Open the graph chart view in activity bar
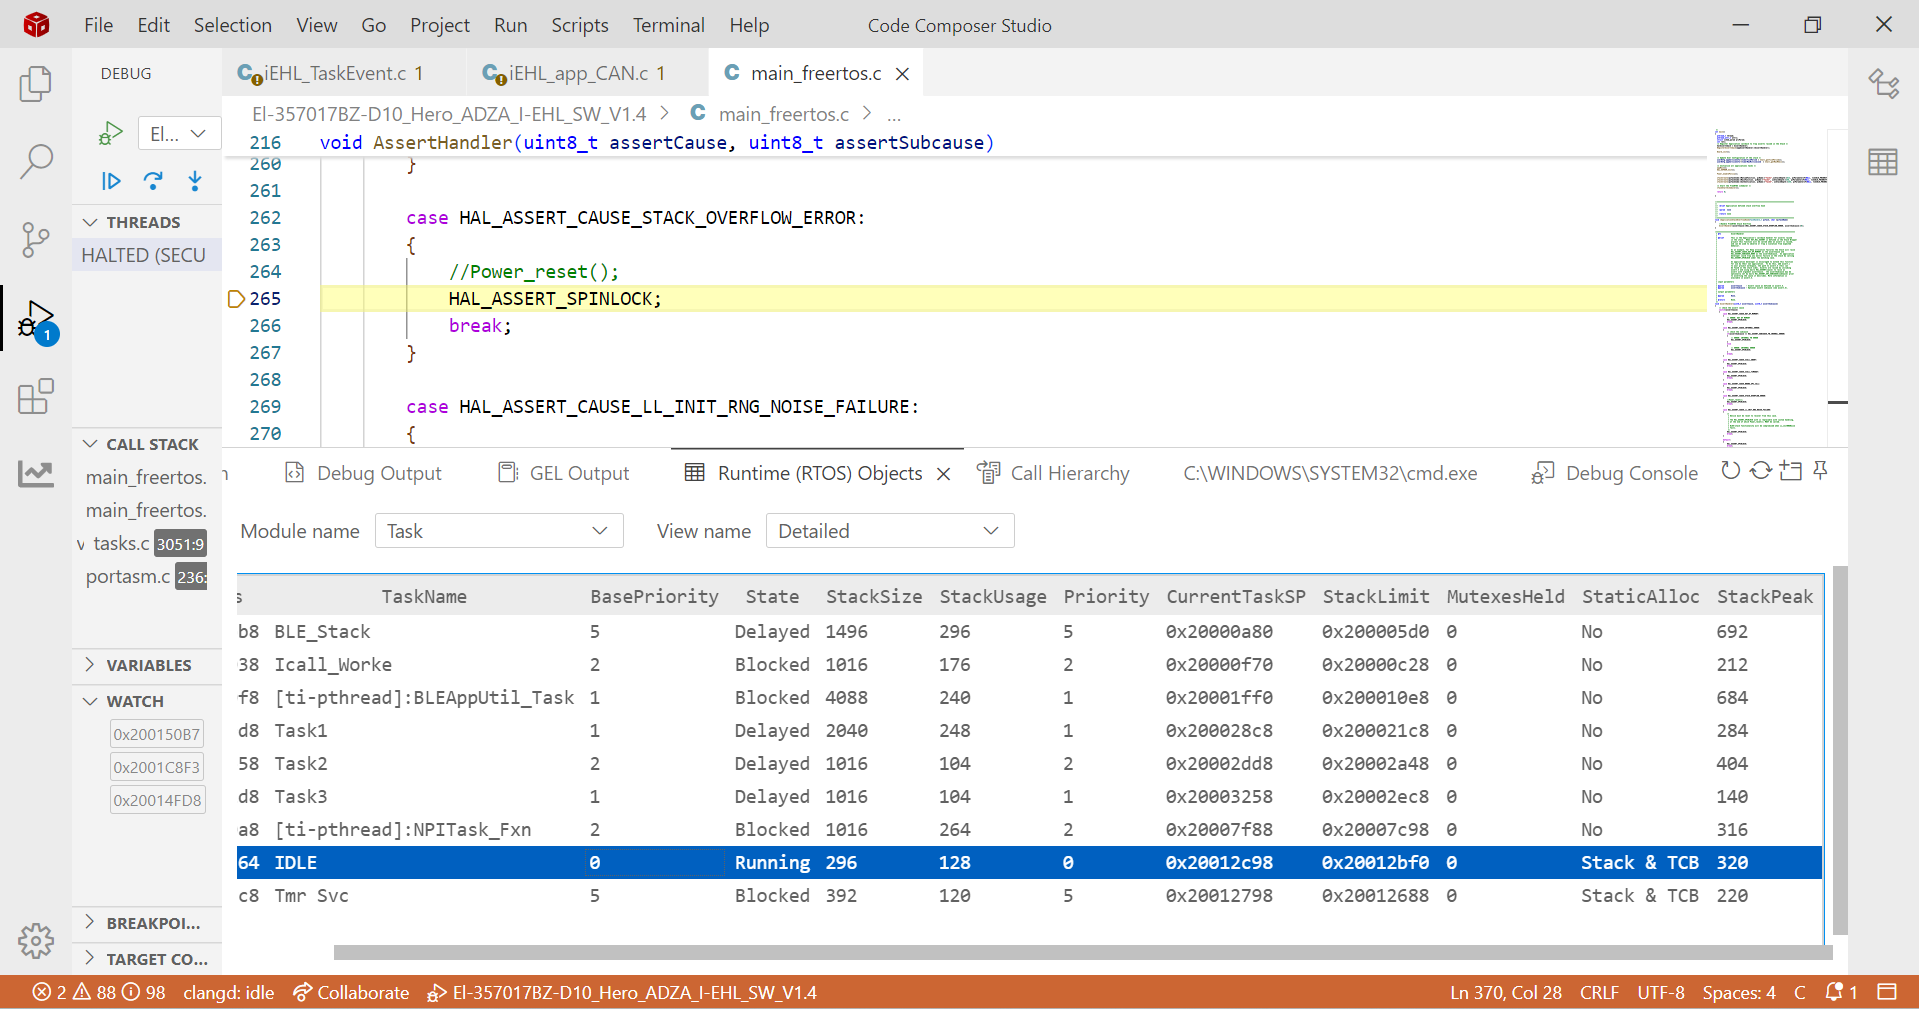 pos(36,474)
